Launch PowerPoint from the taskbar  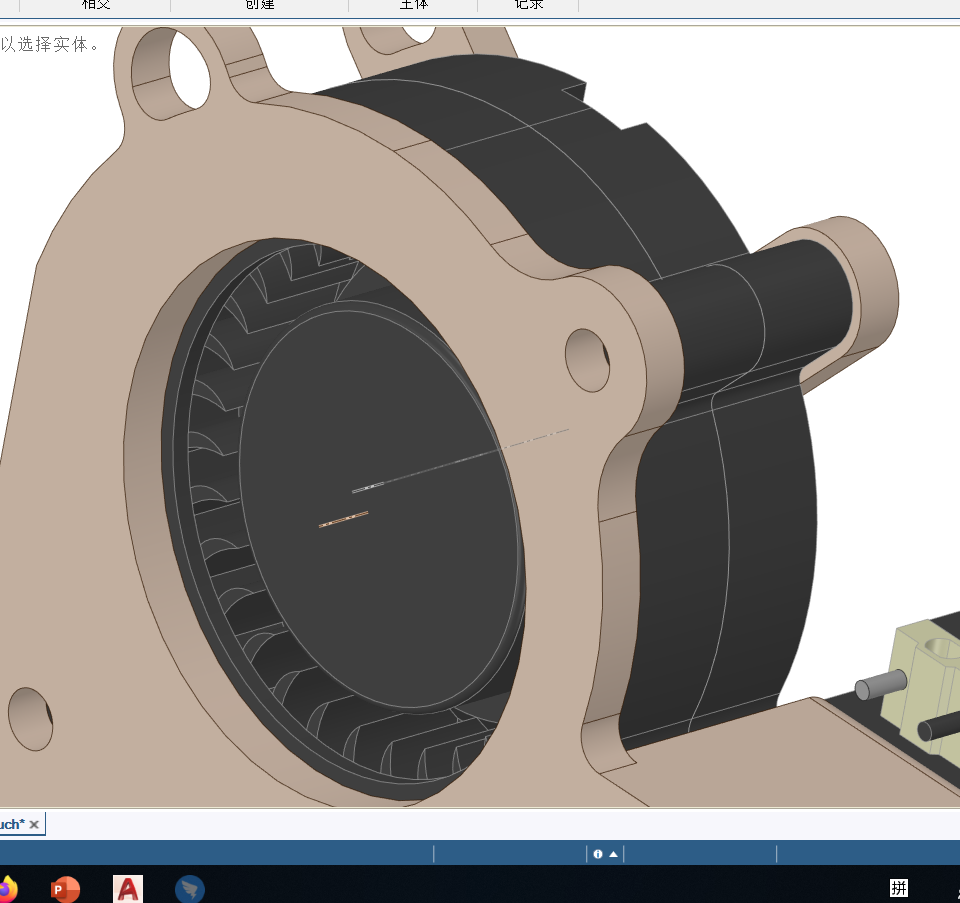point(66,889)
